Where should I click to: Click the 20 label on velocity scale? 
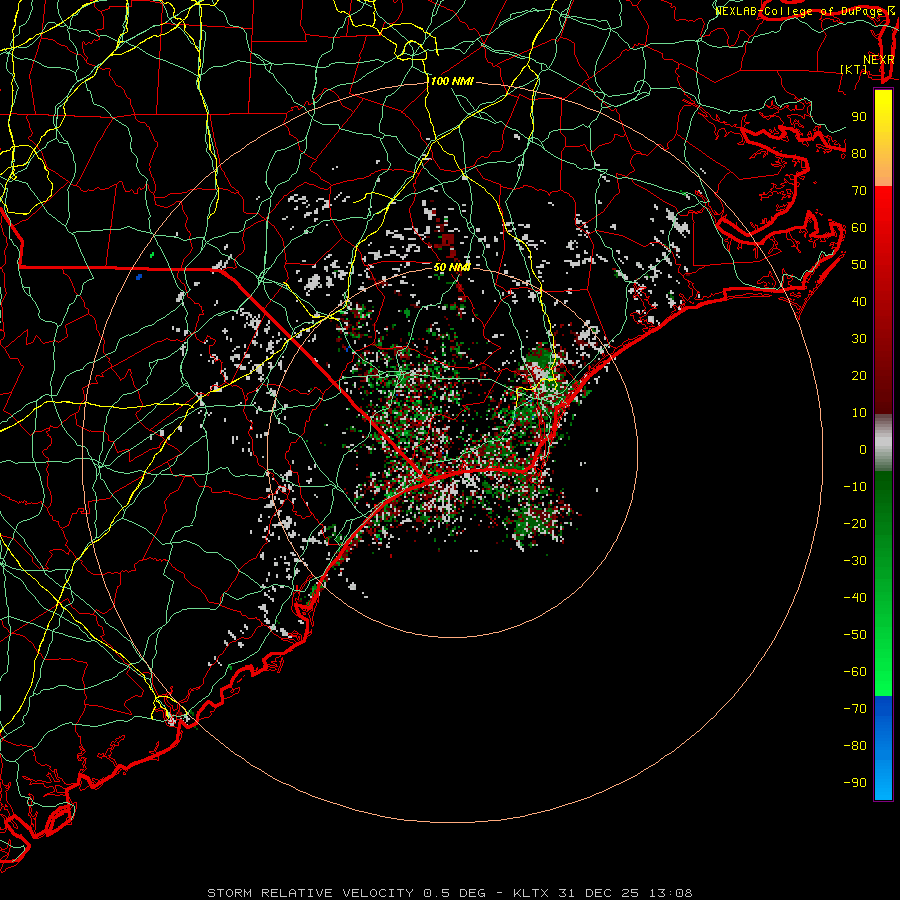(x=859, y=375)
